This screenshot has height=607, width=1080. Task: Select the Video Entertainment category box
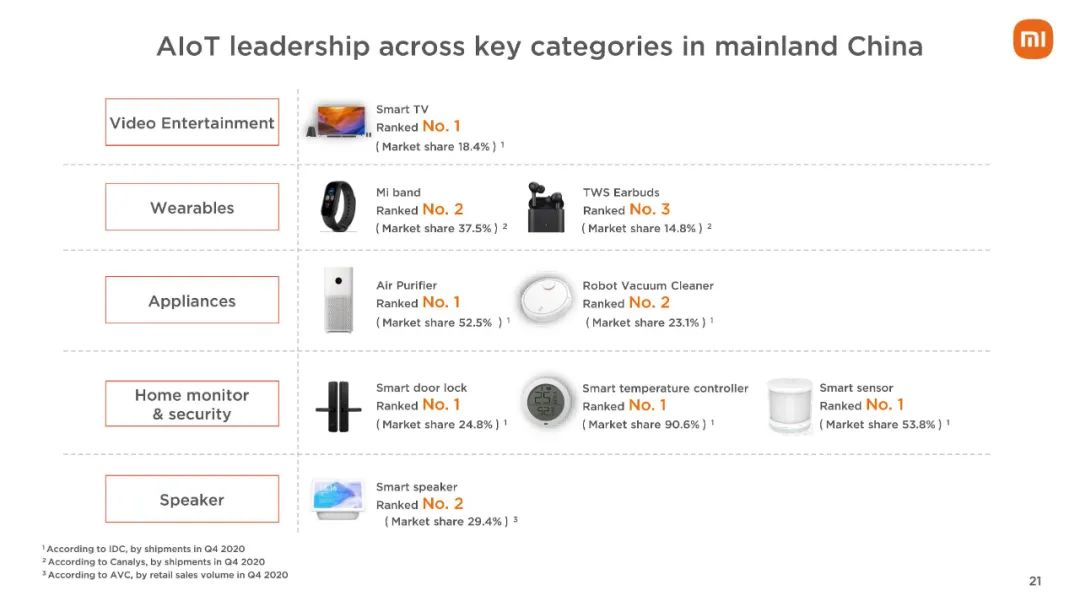192,122
